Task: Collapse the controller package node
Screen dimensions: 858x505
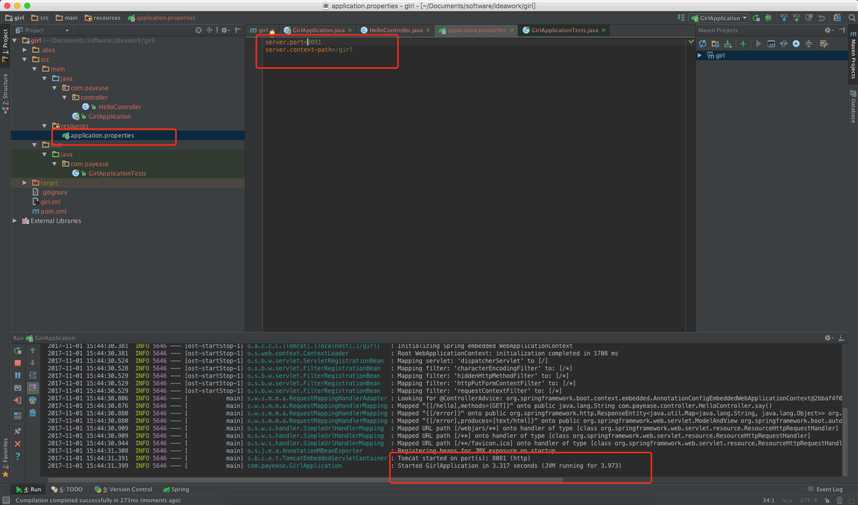Action: tap(64, 97)
